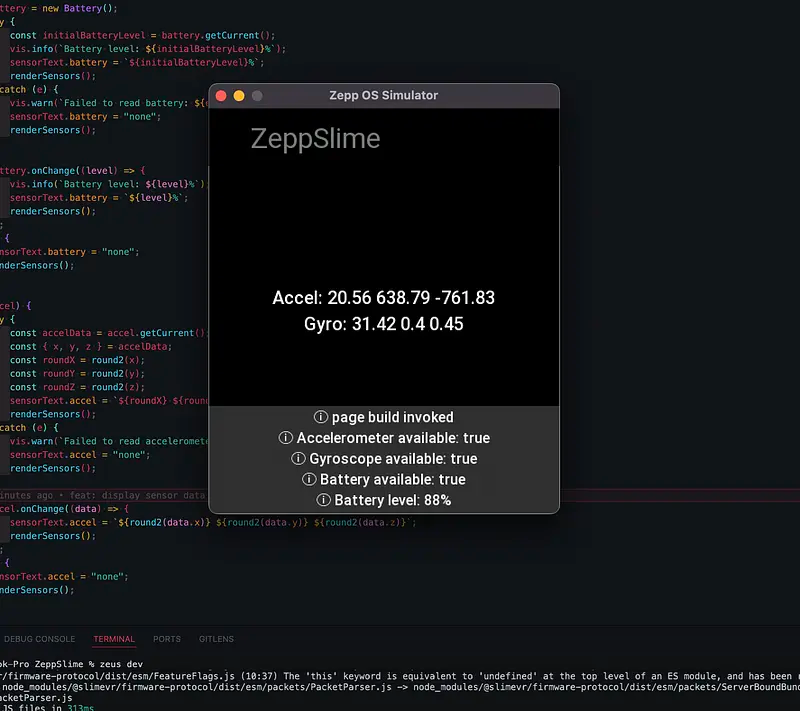Close the Zepp OS Simulator window
This screenshot has height=711, width=800.
(x=222, y=96)
